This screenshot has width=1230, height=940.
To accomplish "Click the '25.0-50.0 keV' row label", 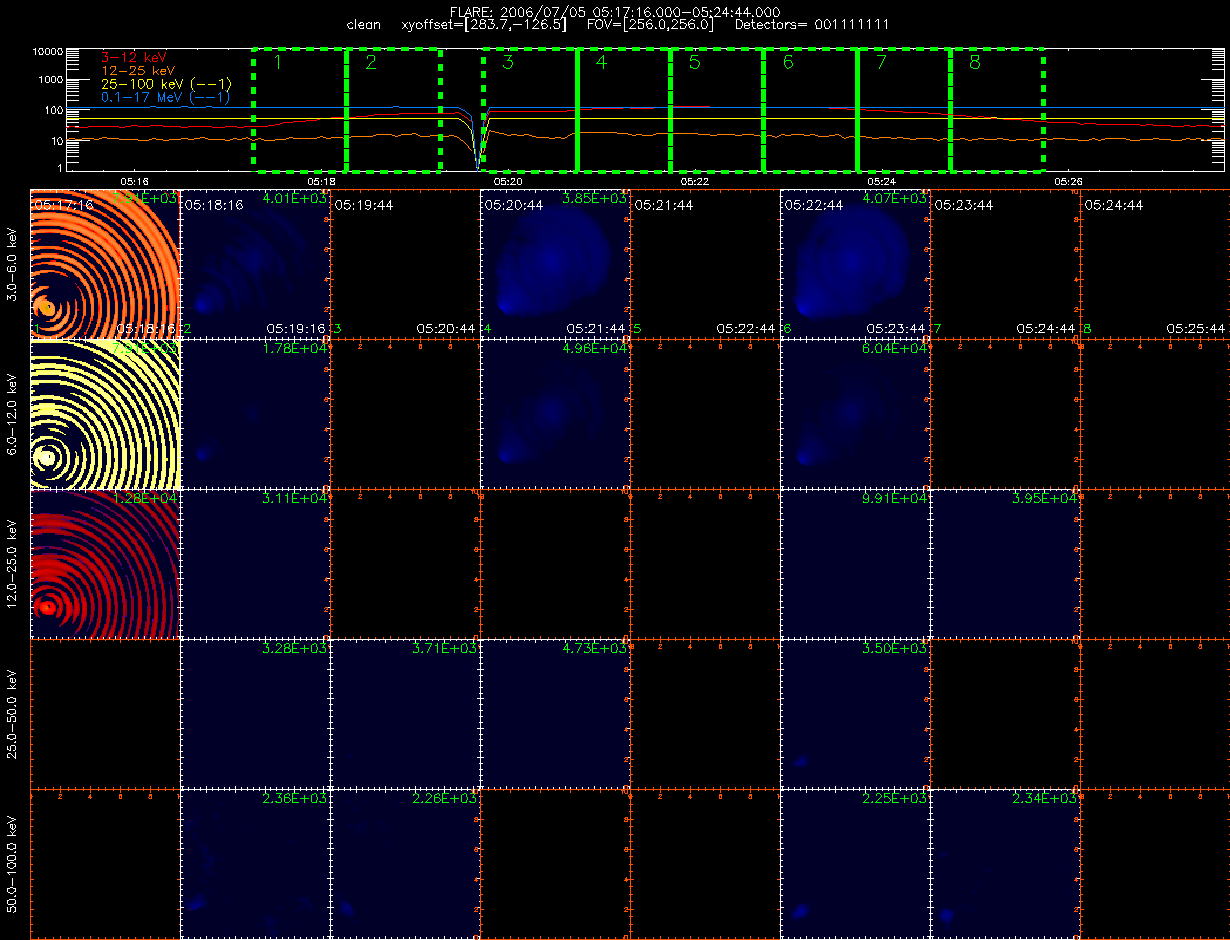I will pyautogui.click(x=12, y=714).
